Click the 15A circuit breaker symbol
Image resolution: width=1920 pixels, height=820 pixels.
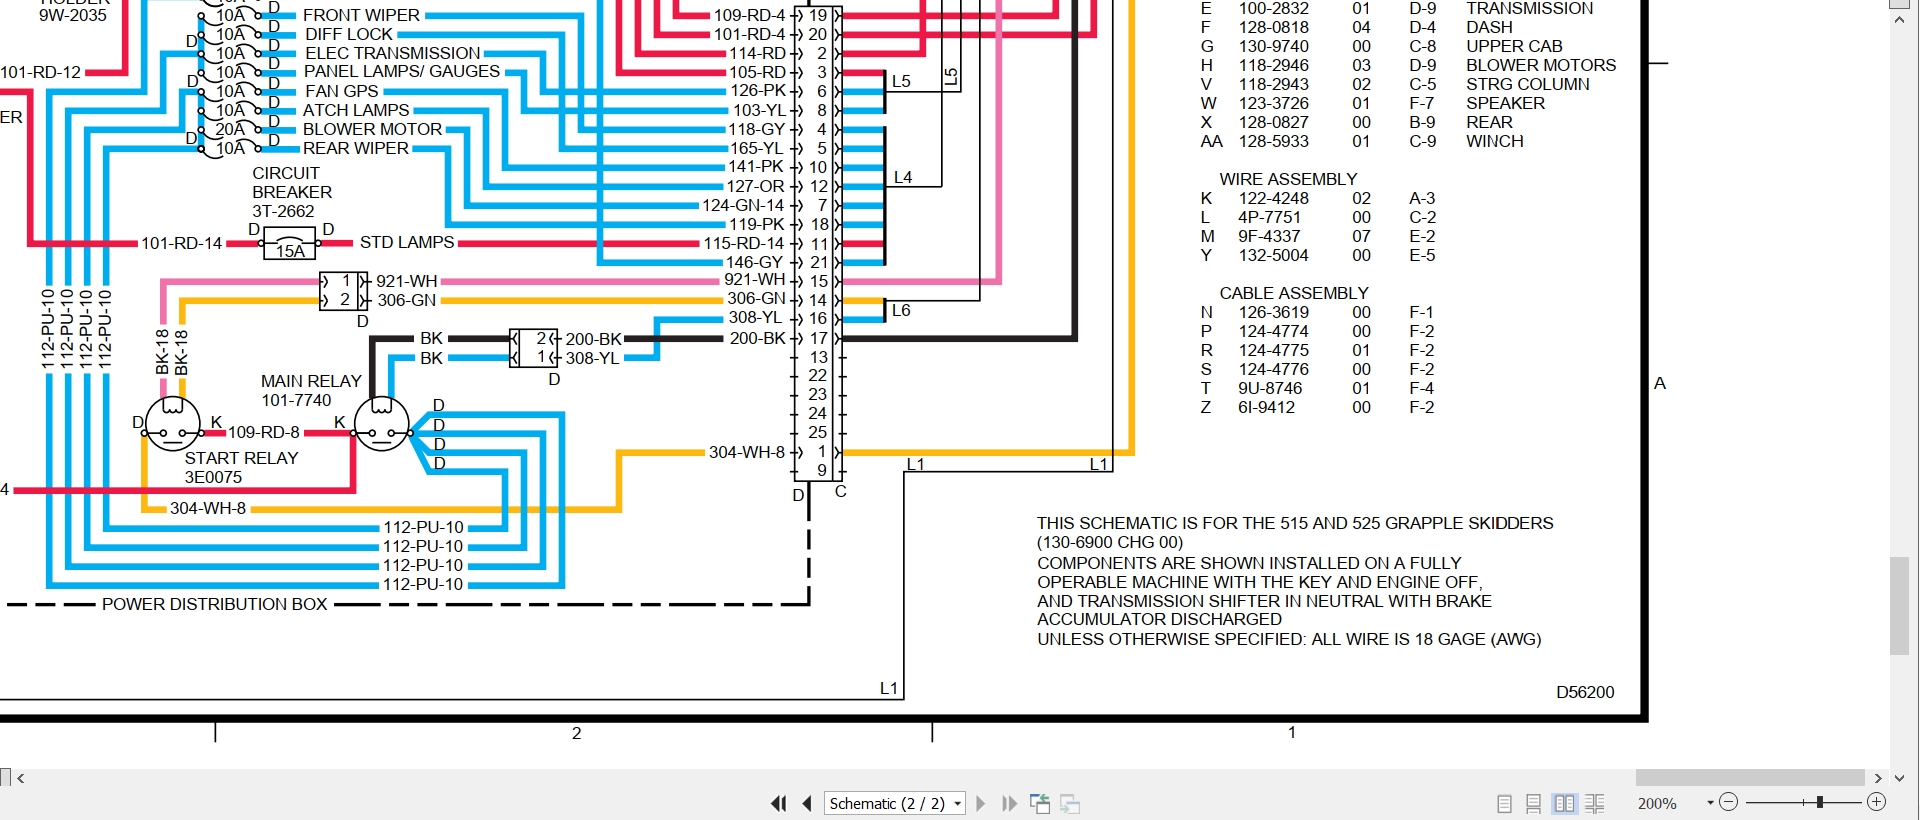[x=290, y=243]
